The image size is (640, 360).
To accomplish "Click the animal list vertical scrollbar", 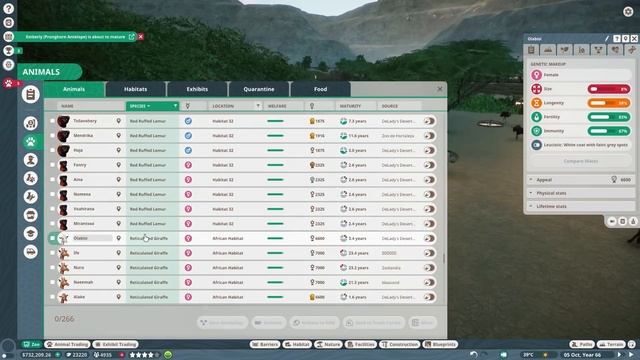I will coord(444,258).
